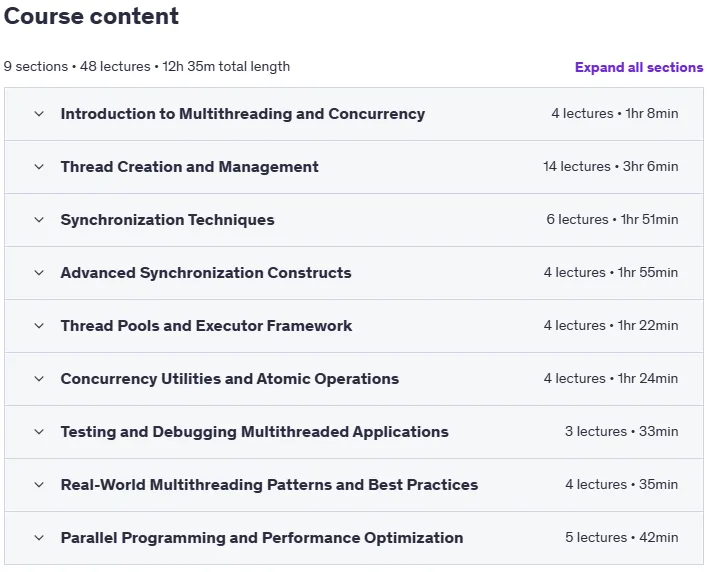Expand Introduction to Multithreading and Concurrency chevron
709x572 pixels.
coord(39,114)
